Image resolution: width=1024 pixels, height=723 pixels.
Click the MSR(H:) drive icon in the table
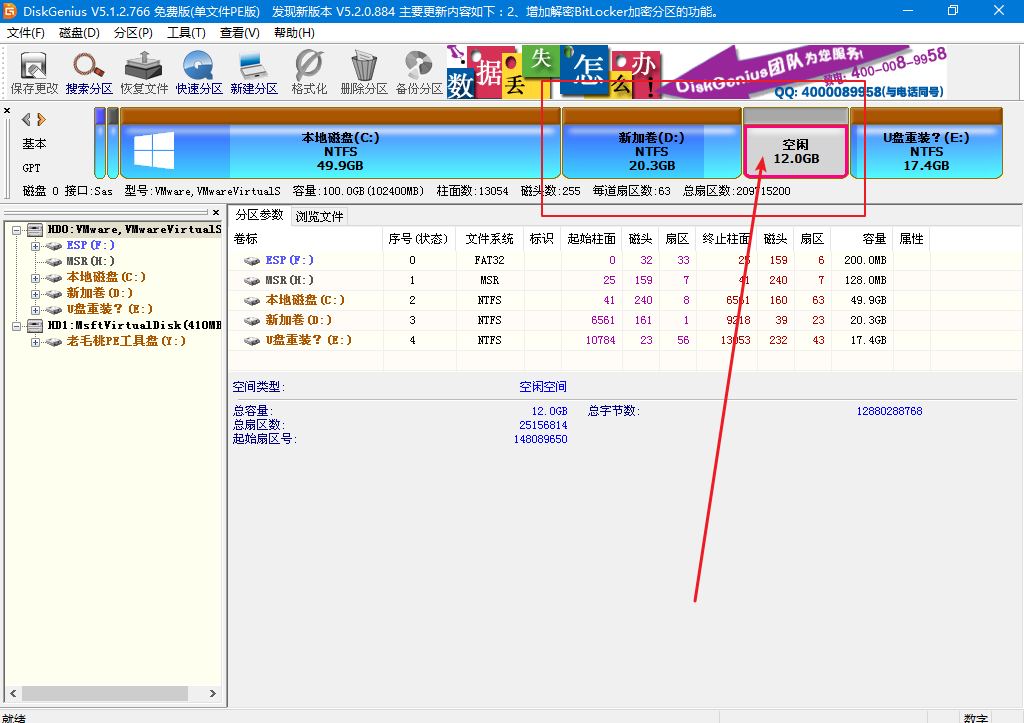click(x=252, y=280)
